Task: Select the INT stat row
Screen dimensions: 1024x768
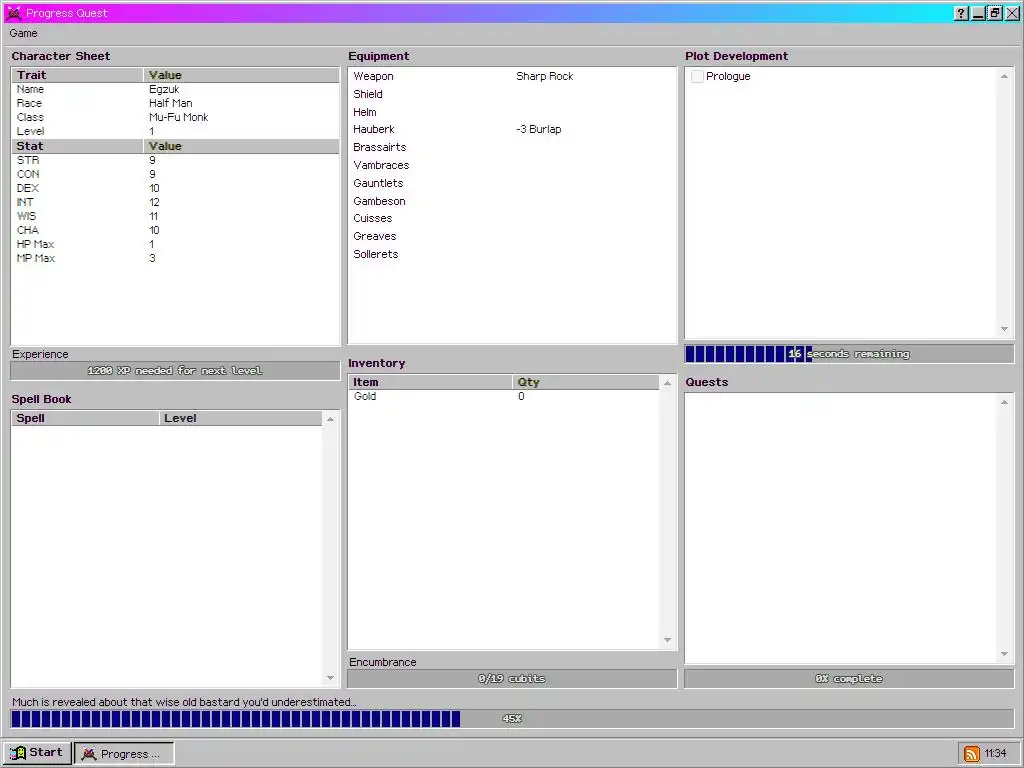Action: tap(176, 202)
